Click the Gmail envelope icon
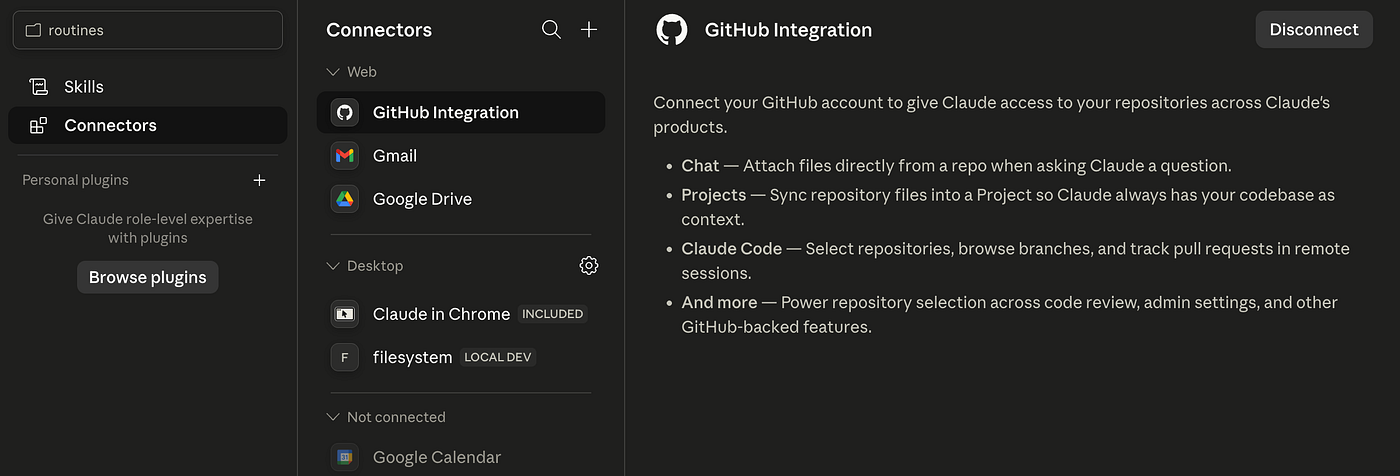Viewport: 1400px width, 476px height. [345, 155]
